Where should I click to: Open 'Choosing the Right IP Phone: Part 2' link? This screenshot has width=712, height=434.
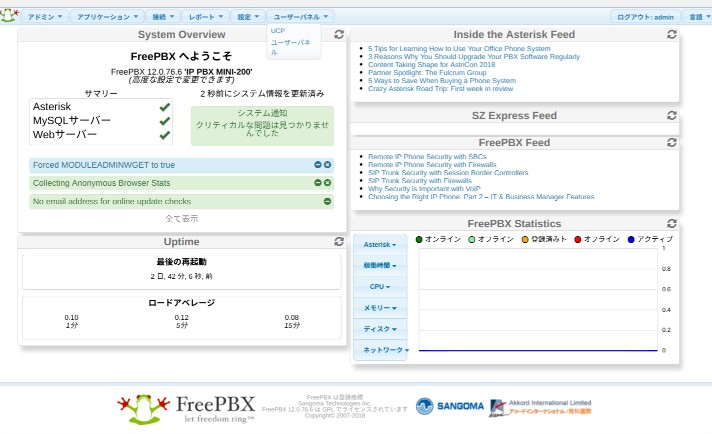click(481, 197)
